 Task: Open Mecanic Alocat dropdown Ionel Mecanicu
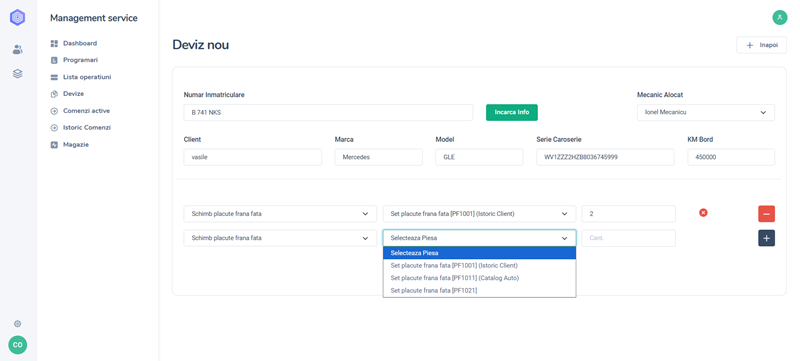[x=706, y=113]
